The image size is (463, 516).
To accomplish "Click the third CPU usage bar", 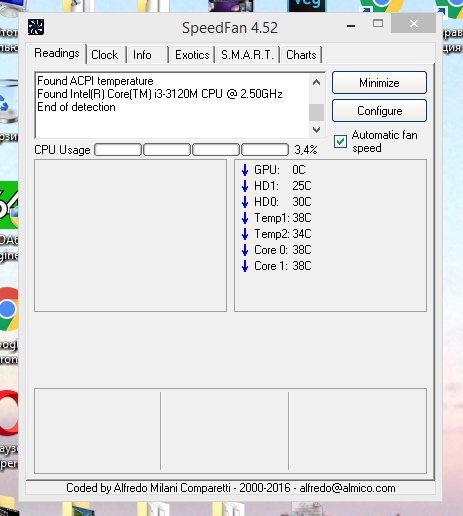I will point(216,150).
